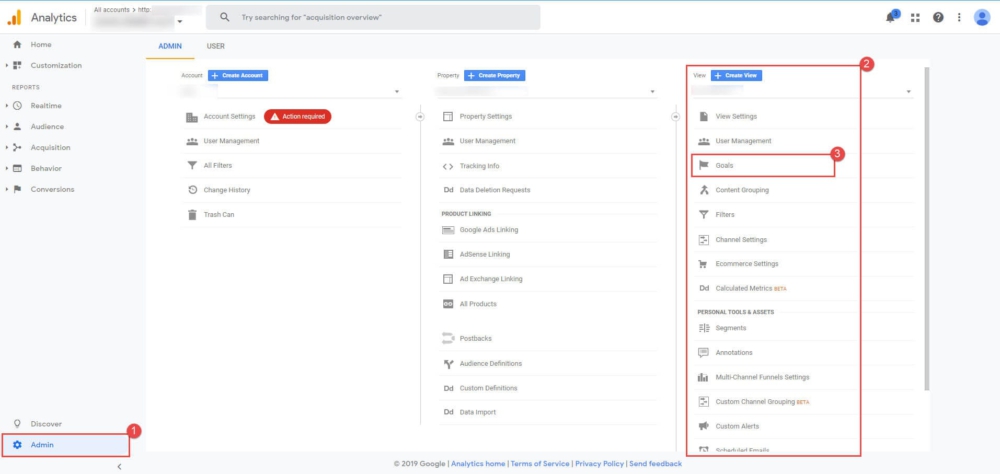Expand the Conversions reports arrow
1000x474 pixels.
6,189
